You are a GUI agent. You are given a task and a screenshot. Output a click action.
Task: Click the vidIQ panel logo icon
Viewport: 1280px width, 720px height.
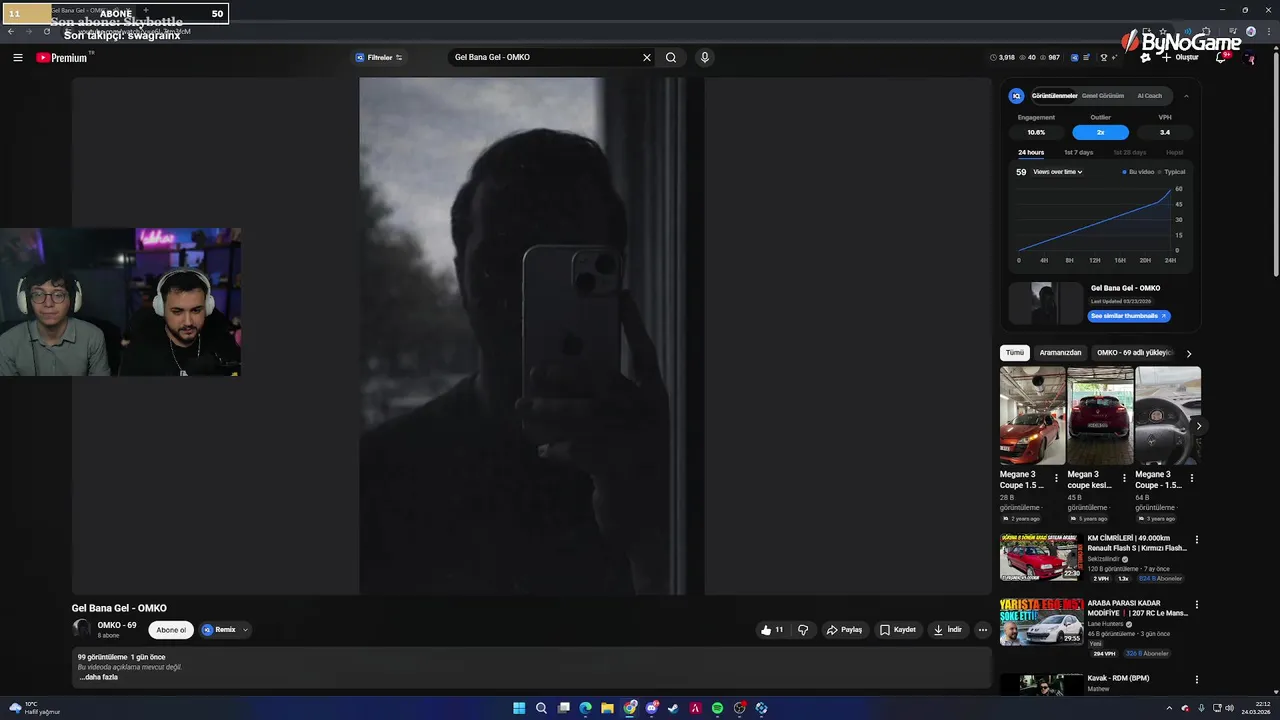coord(1017,96)
